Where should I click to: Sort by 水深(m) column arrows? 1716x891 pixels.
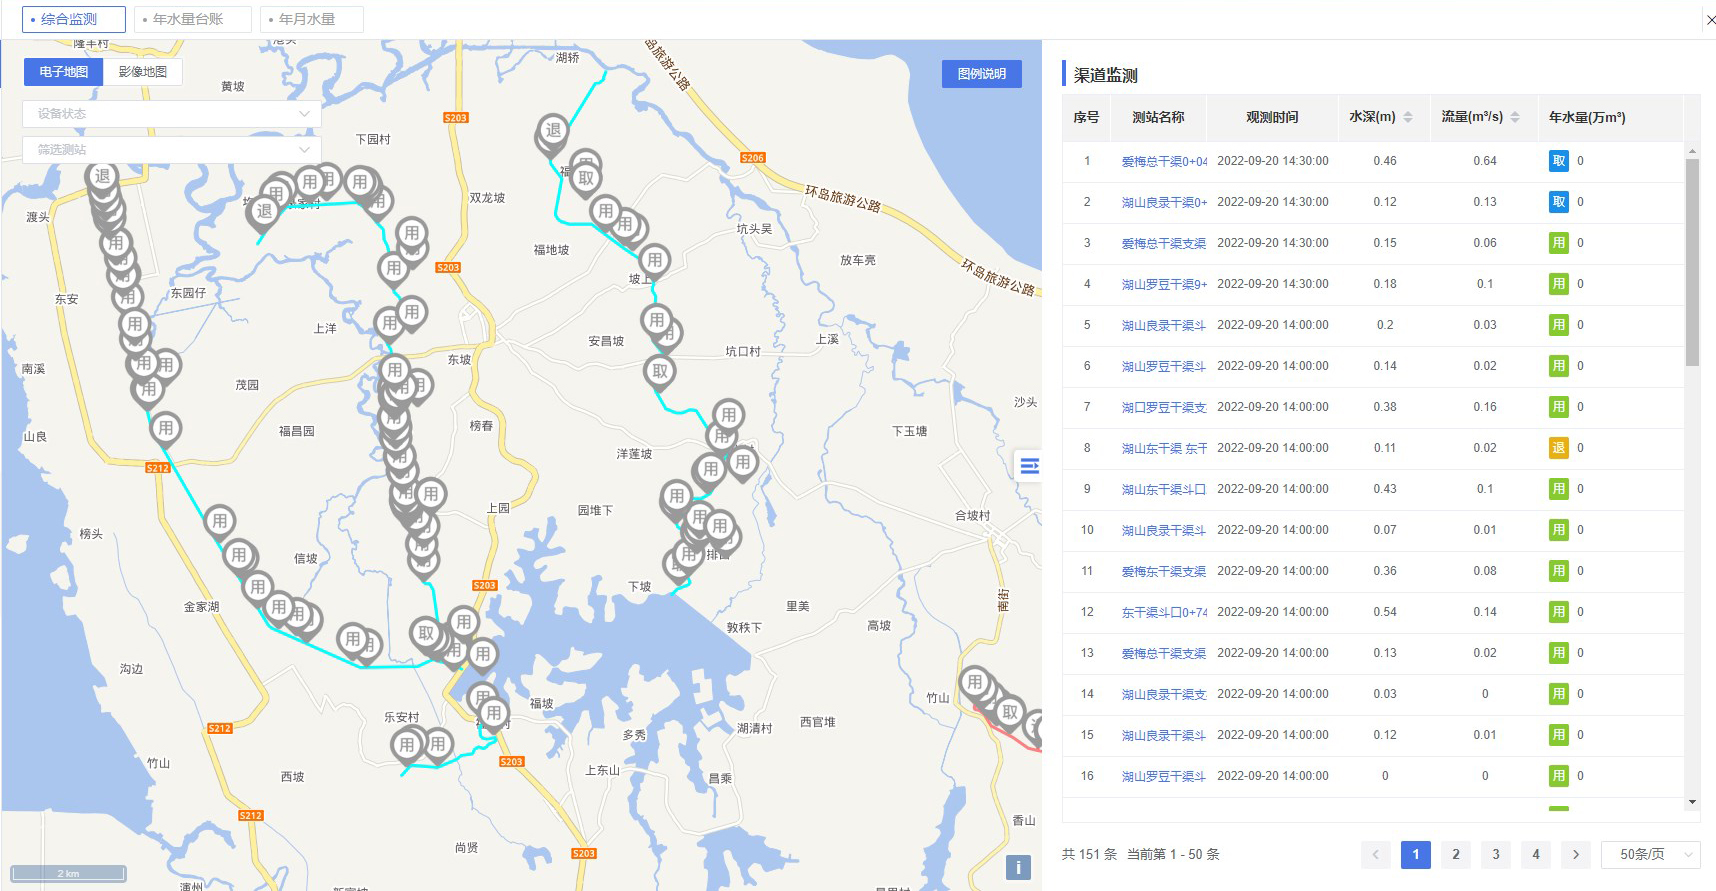click(x=1408, y=117)
